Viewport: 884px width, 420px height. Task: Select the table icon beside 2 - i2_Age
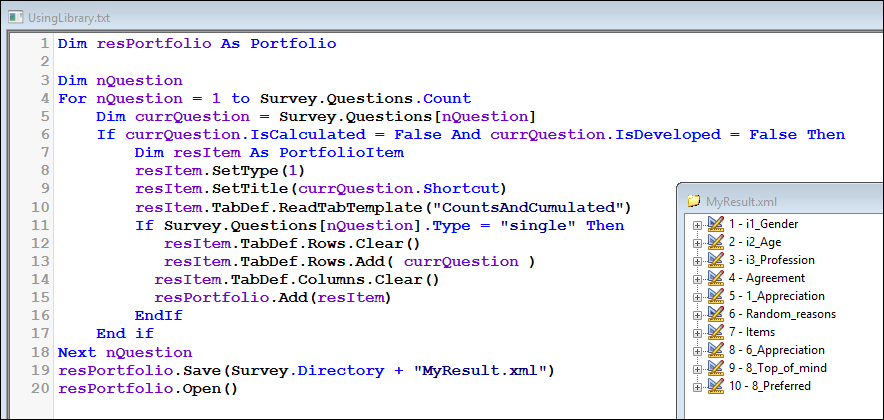[x=715, y=242]
